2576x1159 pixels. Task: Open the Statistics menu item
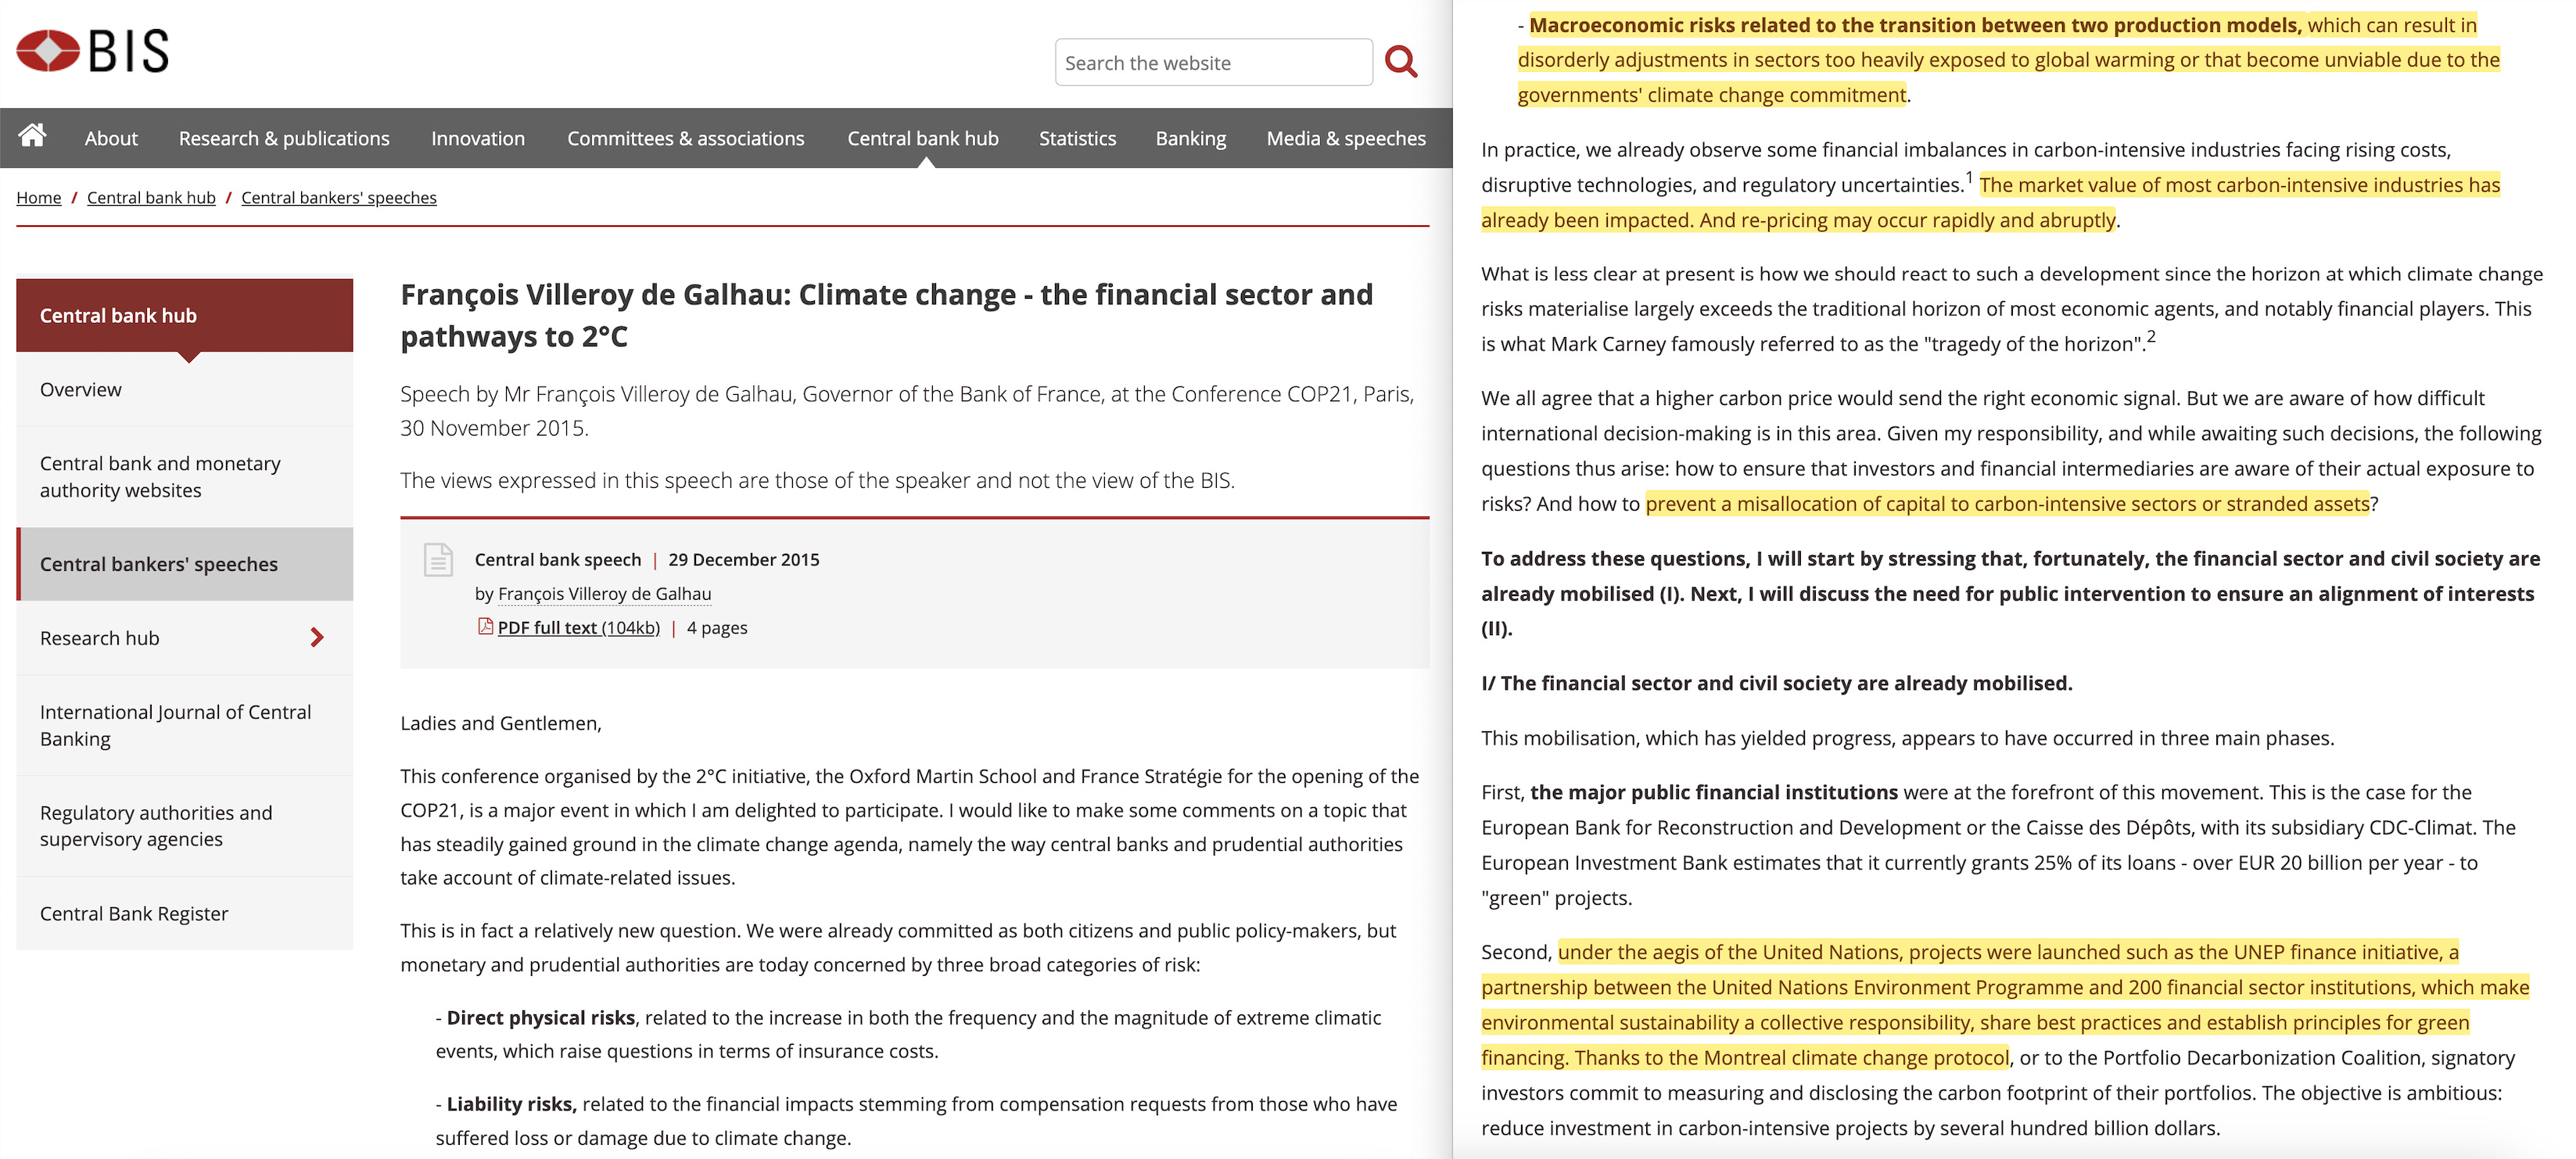(1076, 138)
